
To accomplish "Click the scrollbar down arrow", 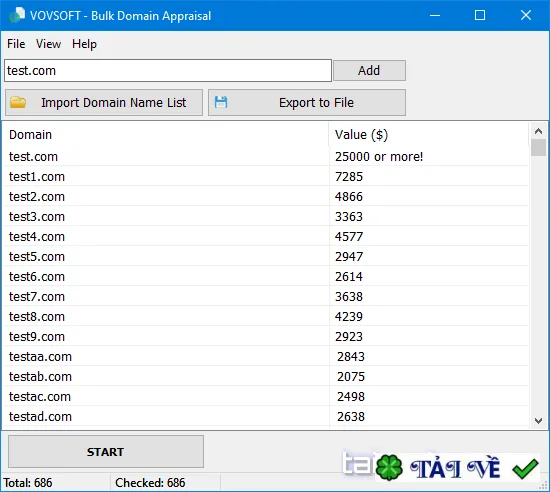I will coord(538,420).
